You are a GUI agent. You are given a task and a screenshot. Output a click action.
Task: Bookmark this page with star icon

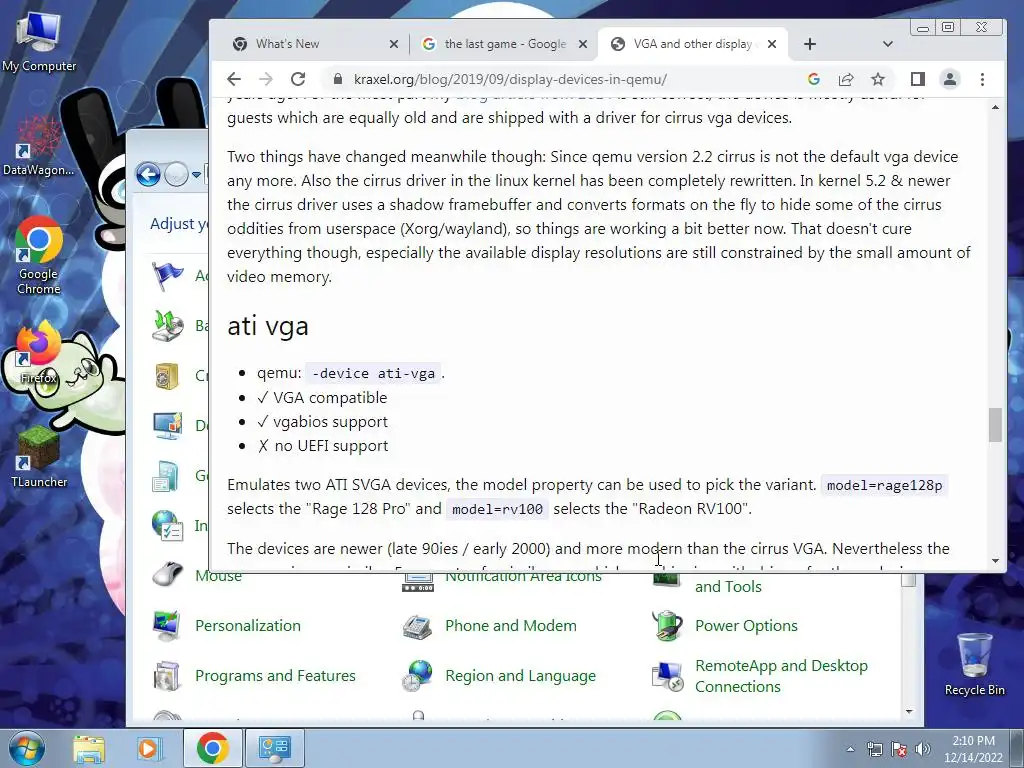pos(878,79)
